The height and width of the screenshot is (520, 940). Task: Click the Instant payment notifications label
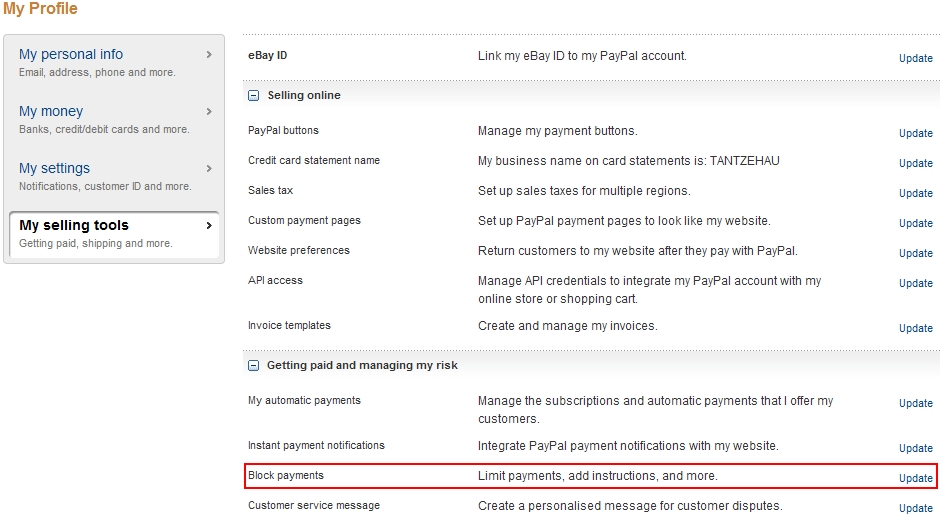tap(316, 446)
